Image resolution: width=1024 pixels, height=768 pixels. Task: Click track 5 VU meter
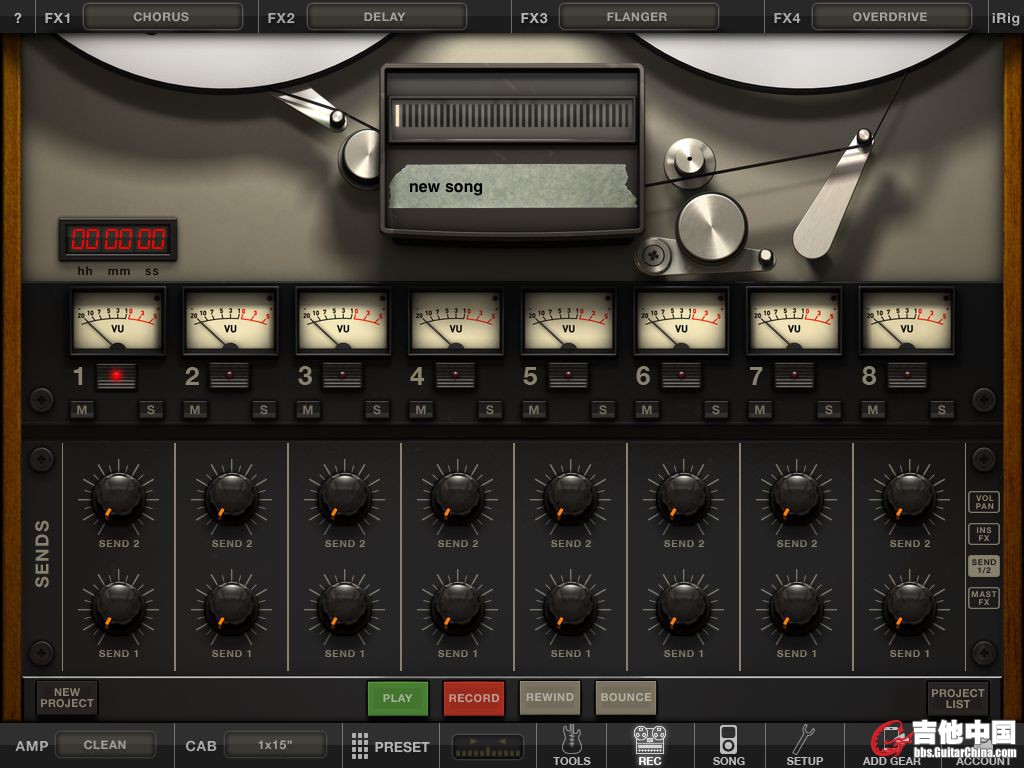(569, 321)
